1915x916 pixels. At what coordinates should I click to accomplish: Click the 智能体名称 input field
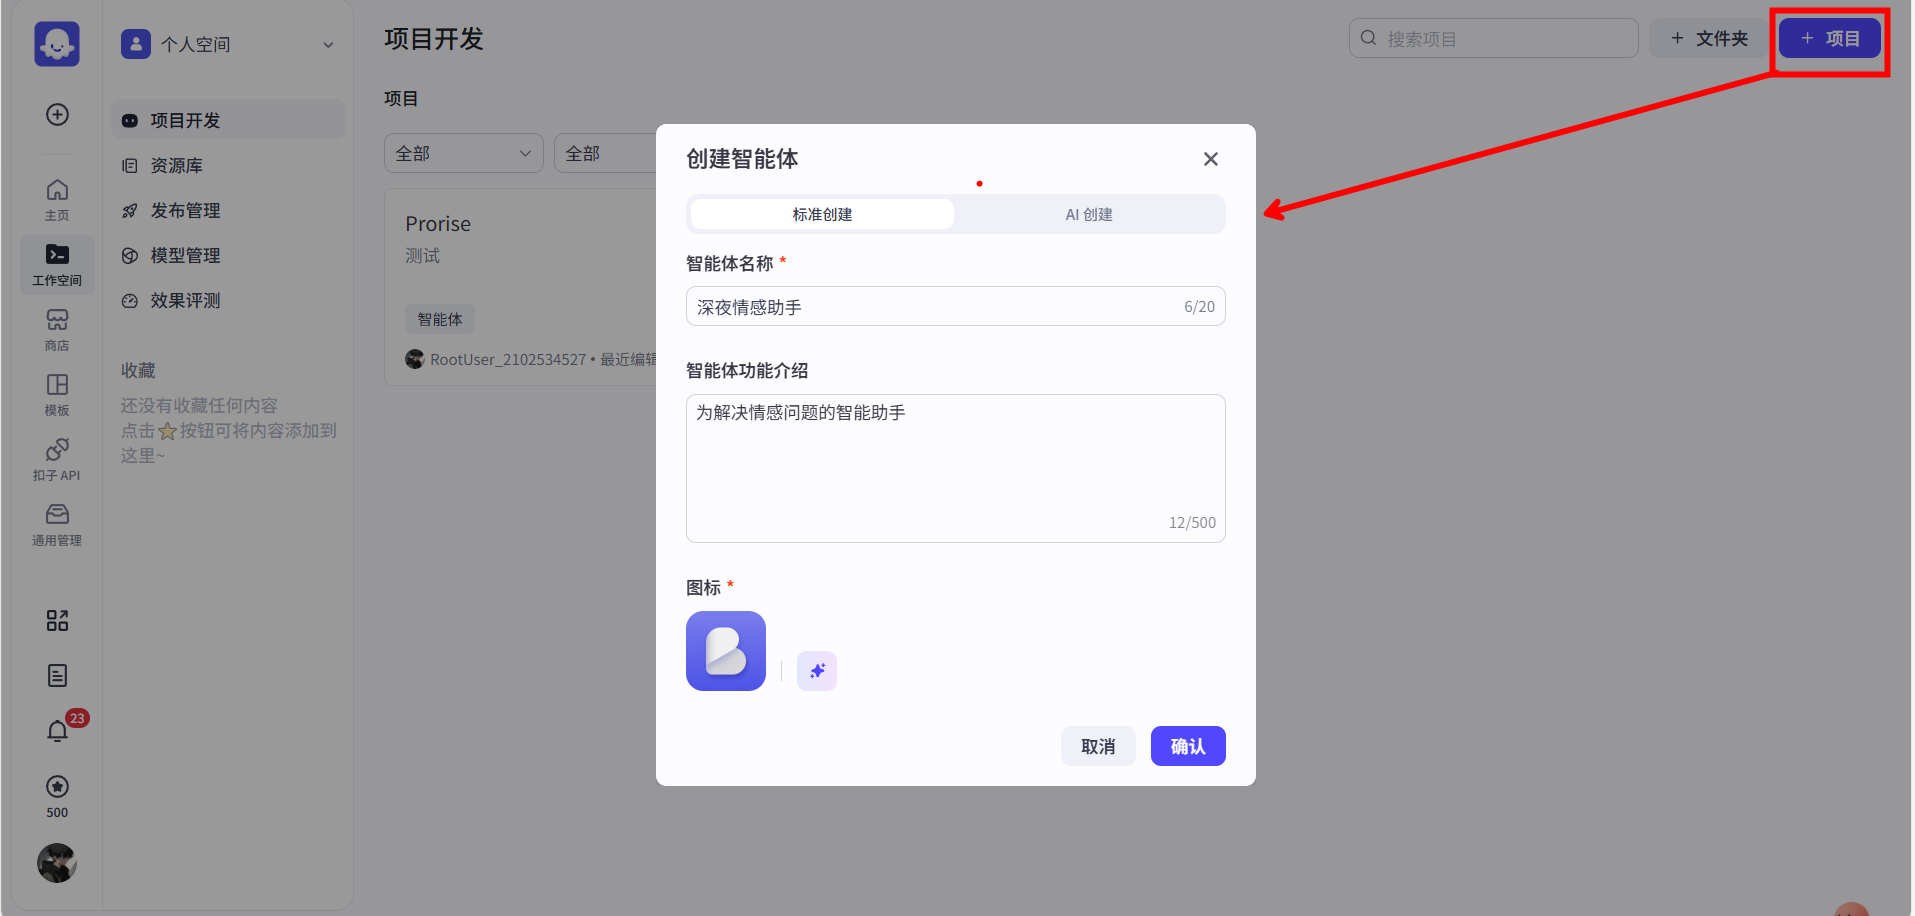pyautogui.click(x=935, y=307)
